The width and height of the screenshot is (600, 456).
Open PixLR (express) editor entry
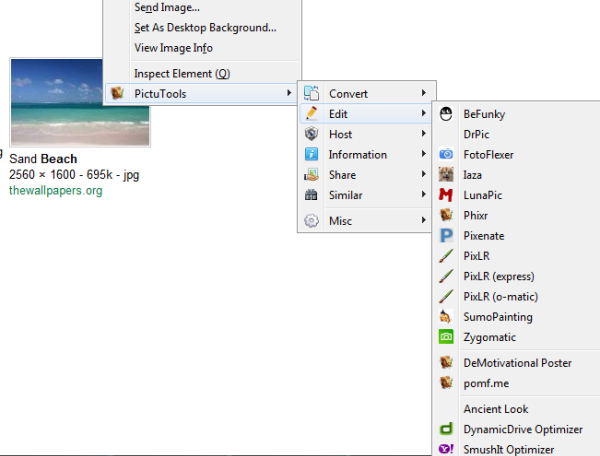[499, 276]
